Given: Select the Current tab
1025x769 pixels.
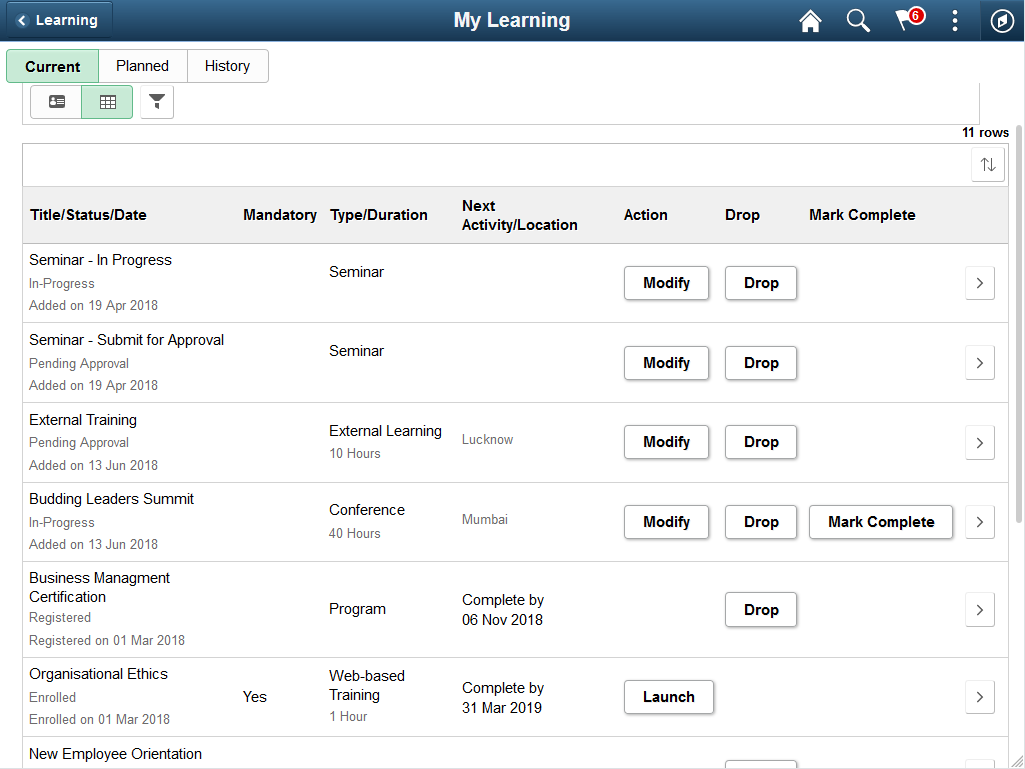Looking at the screenshot, I should [x=52, y=66].
